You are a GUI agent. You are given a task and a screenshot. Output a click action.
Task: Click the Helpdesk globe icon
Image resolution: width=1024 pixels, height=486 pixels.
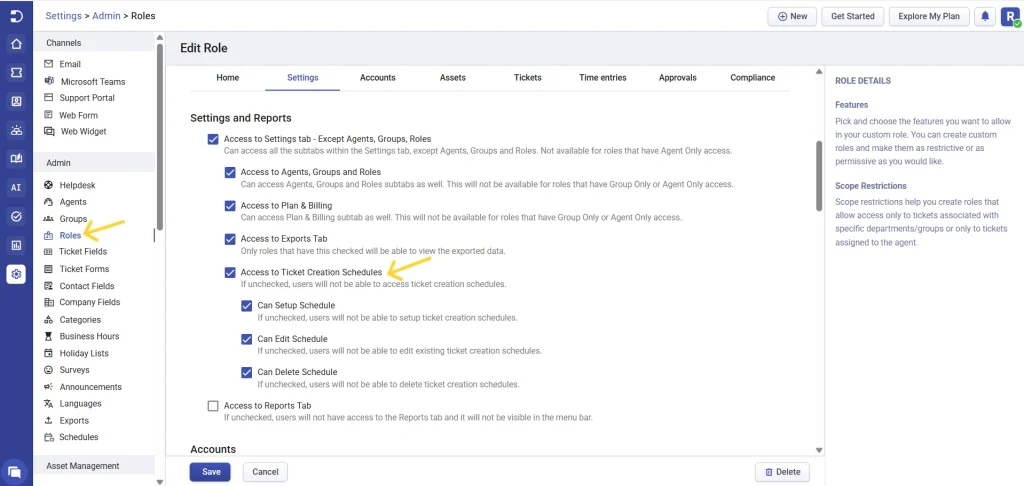point(48,186)
